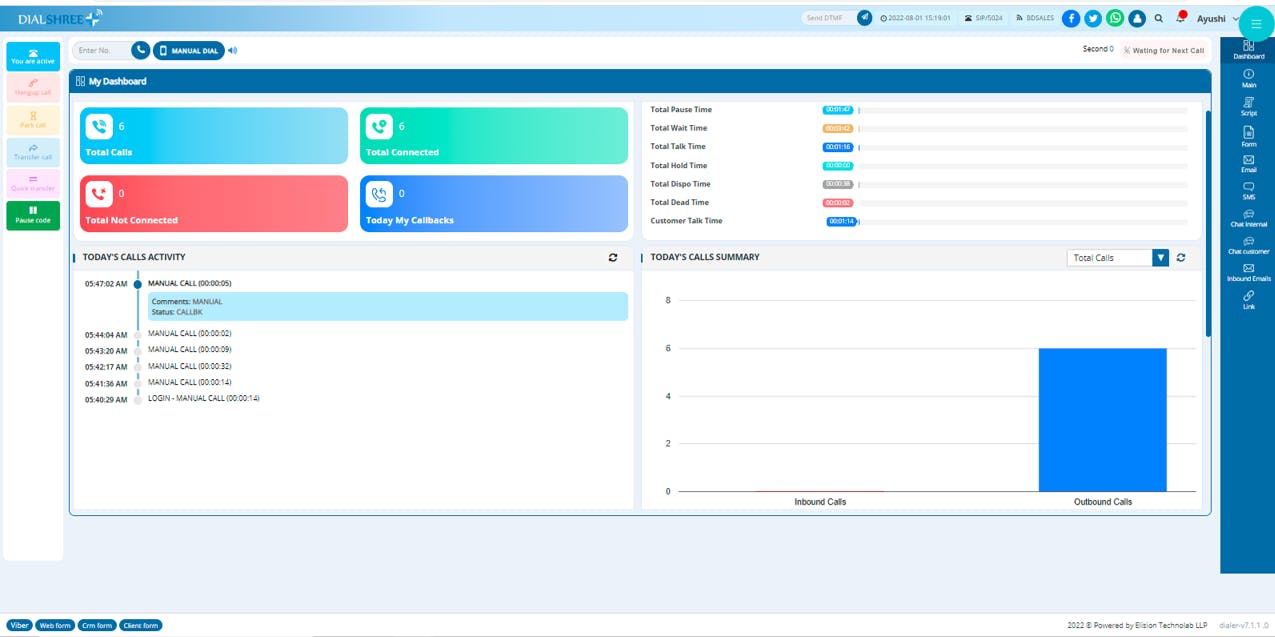Open the WhatsApp icon in header
1275x637 pixels.
[x=1115, y=18]
